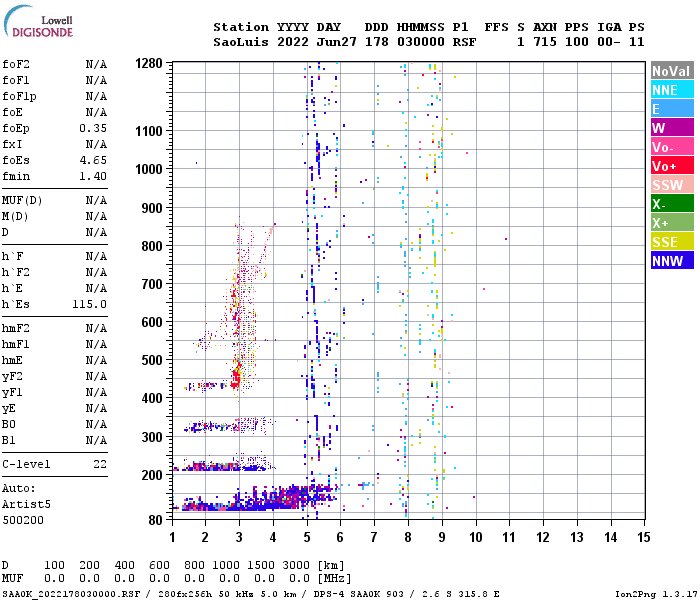This screenshot has height=600, width=700.
Task: Click the 80 km y-axis label
Action: (156, 520)
